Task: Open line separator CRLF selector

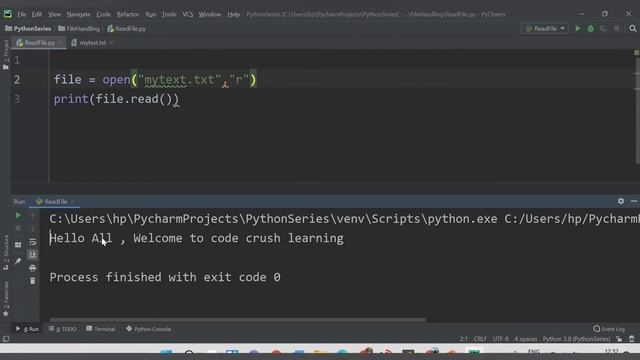Action: pos(480,339)
